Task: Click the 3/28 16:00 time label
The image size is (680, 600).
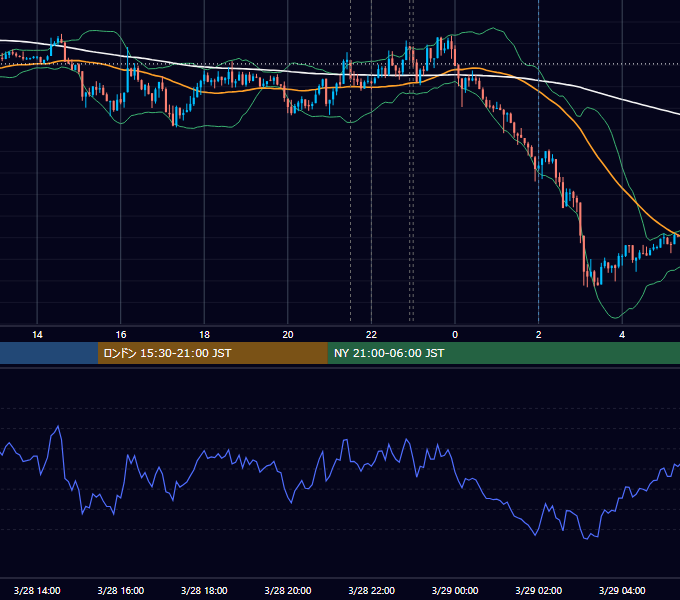Action: [121, 590]
